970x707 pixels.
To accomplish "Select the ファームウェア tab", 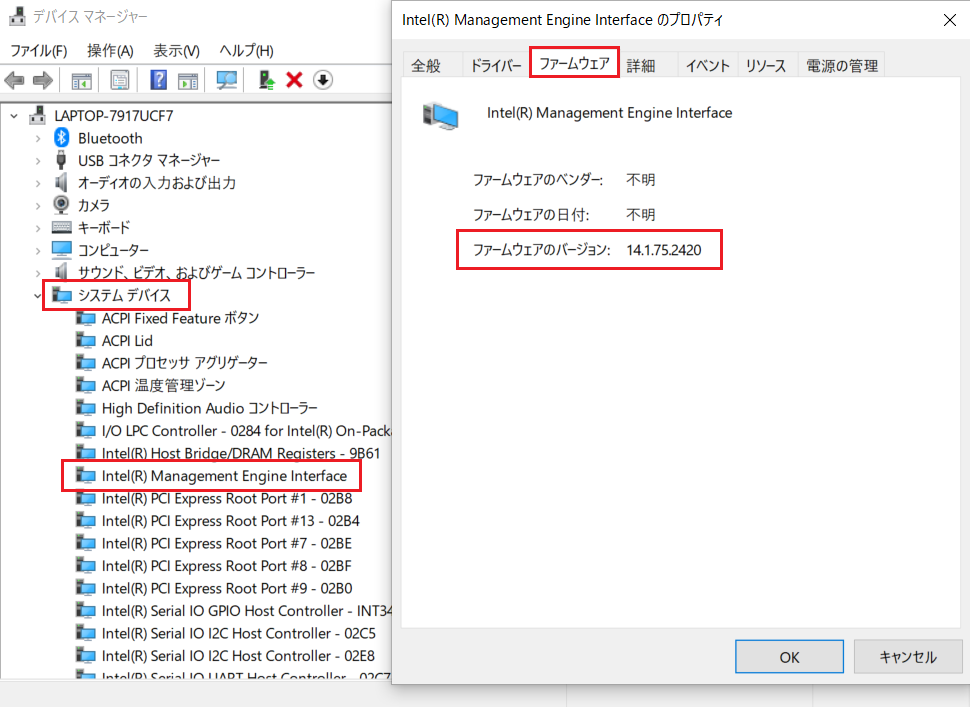I will tap(574, 63).
